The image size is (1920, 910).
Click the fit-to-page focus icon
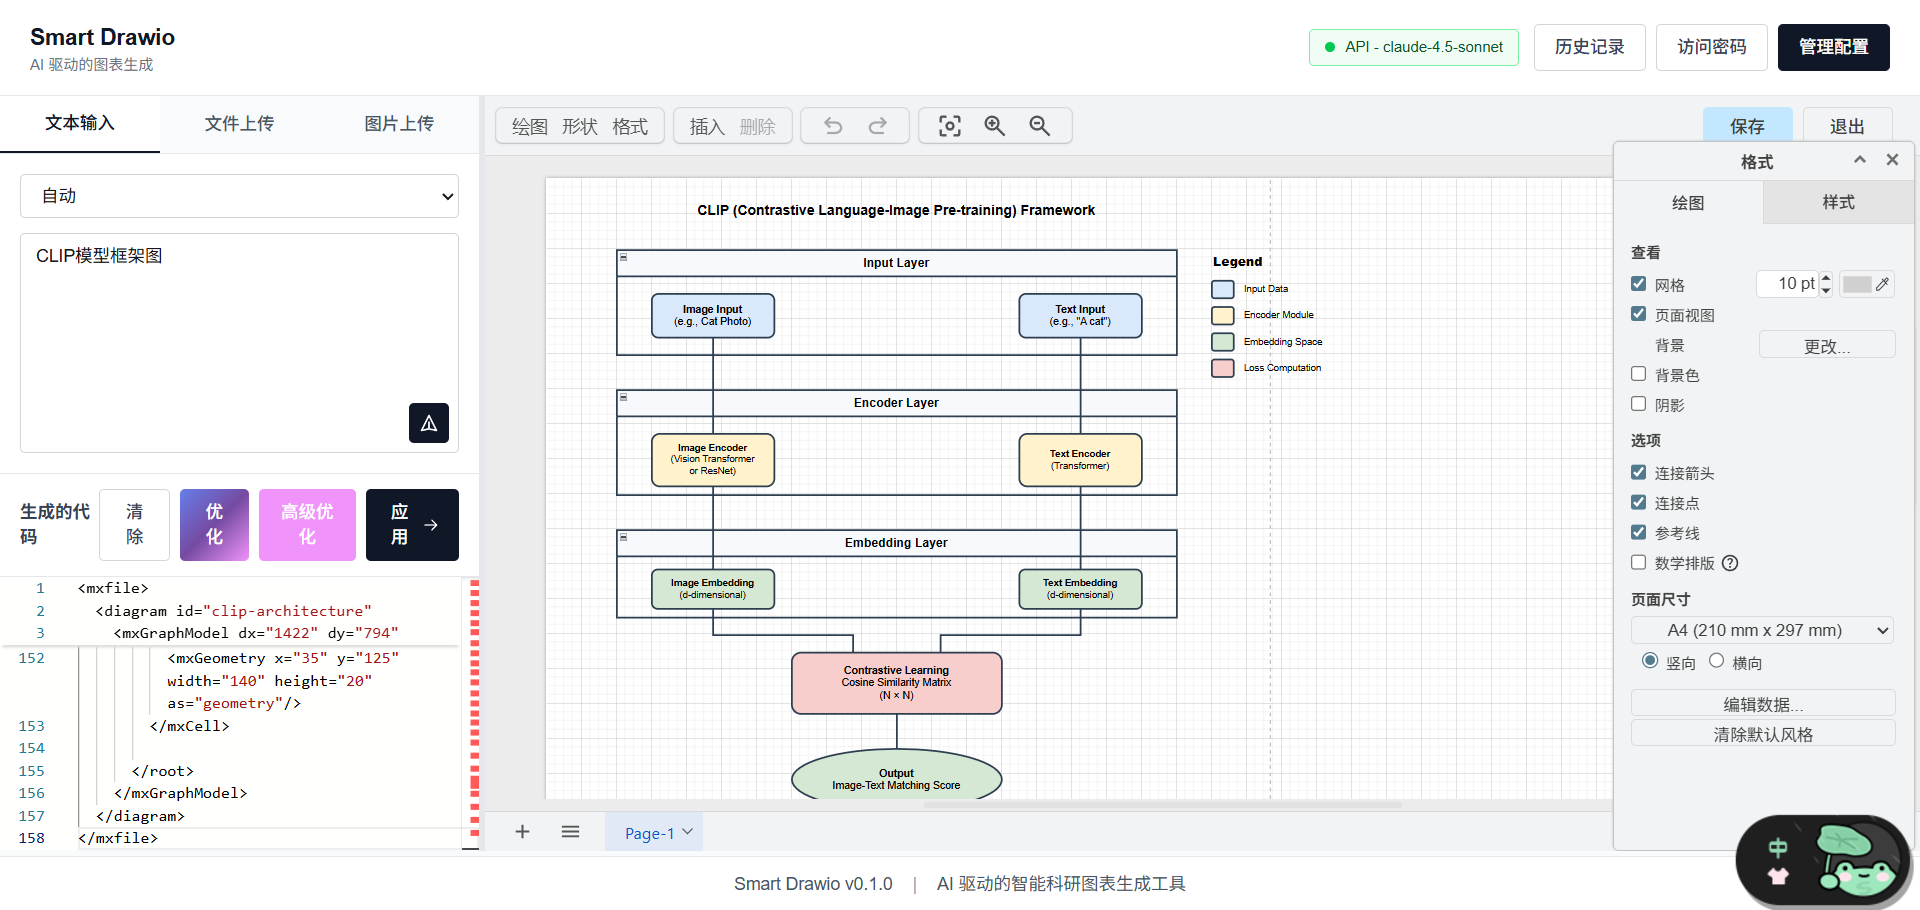pyautogui.click(x=950, y=126)
